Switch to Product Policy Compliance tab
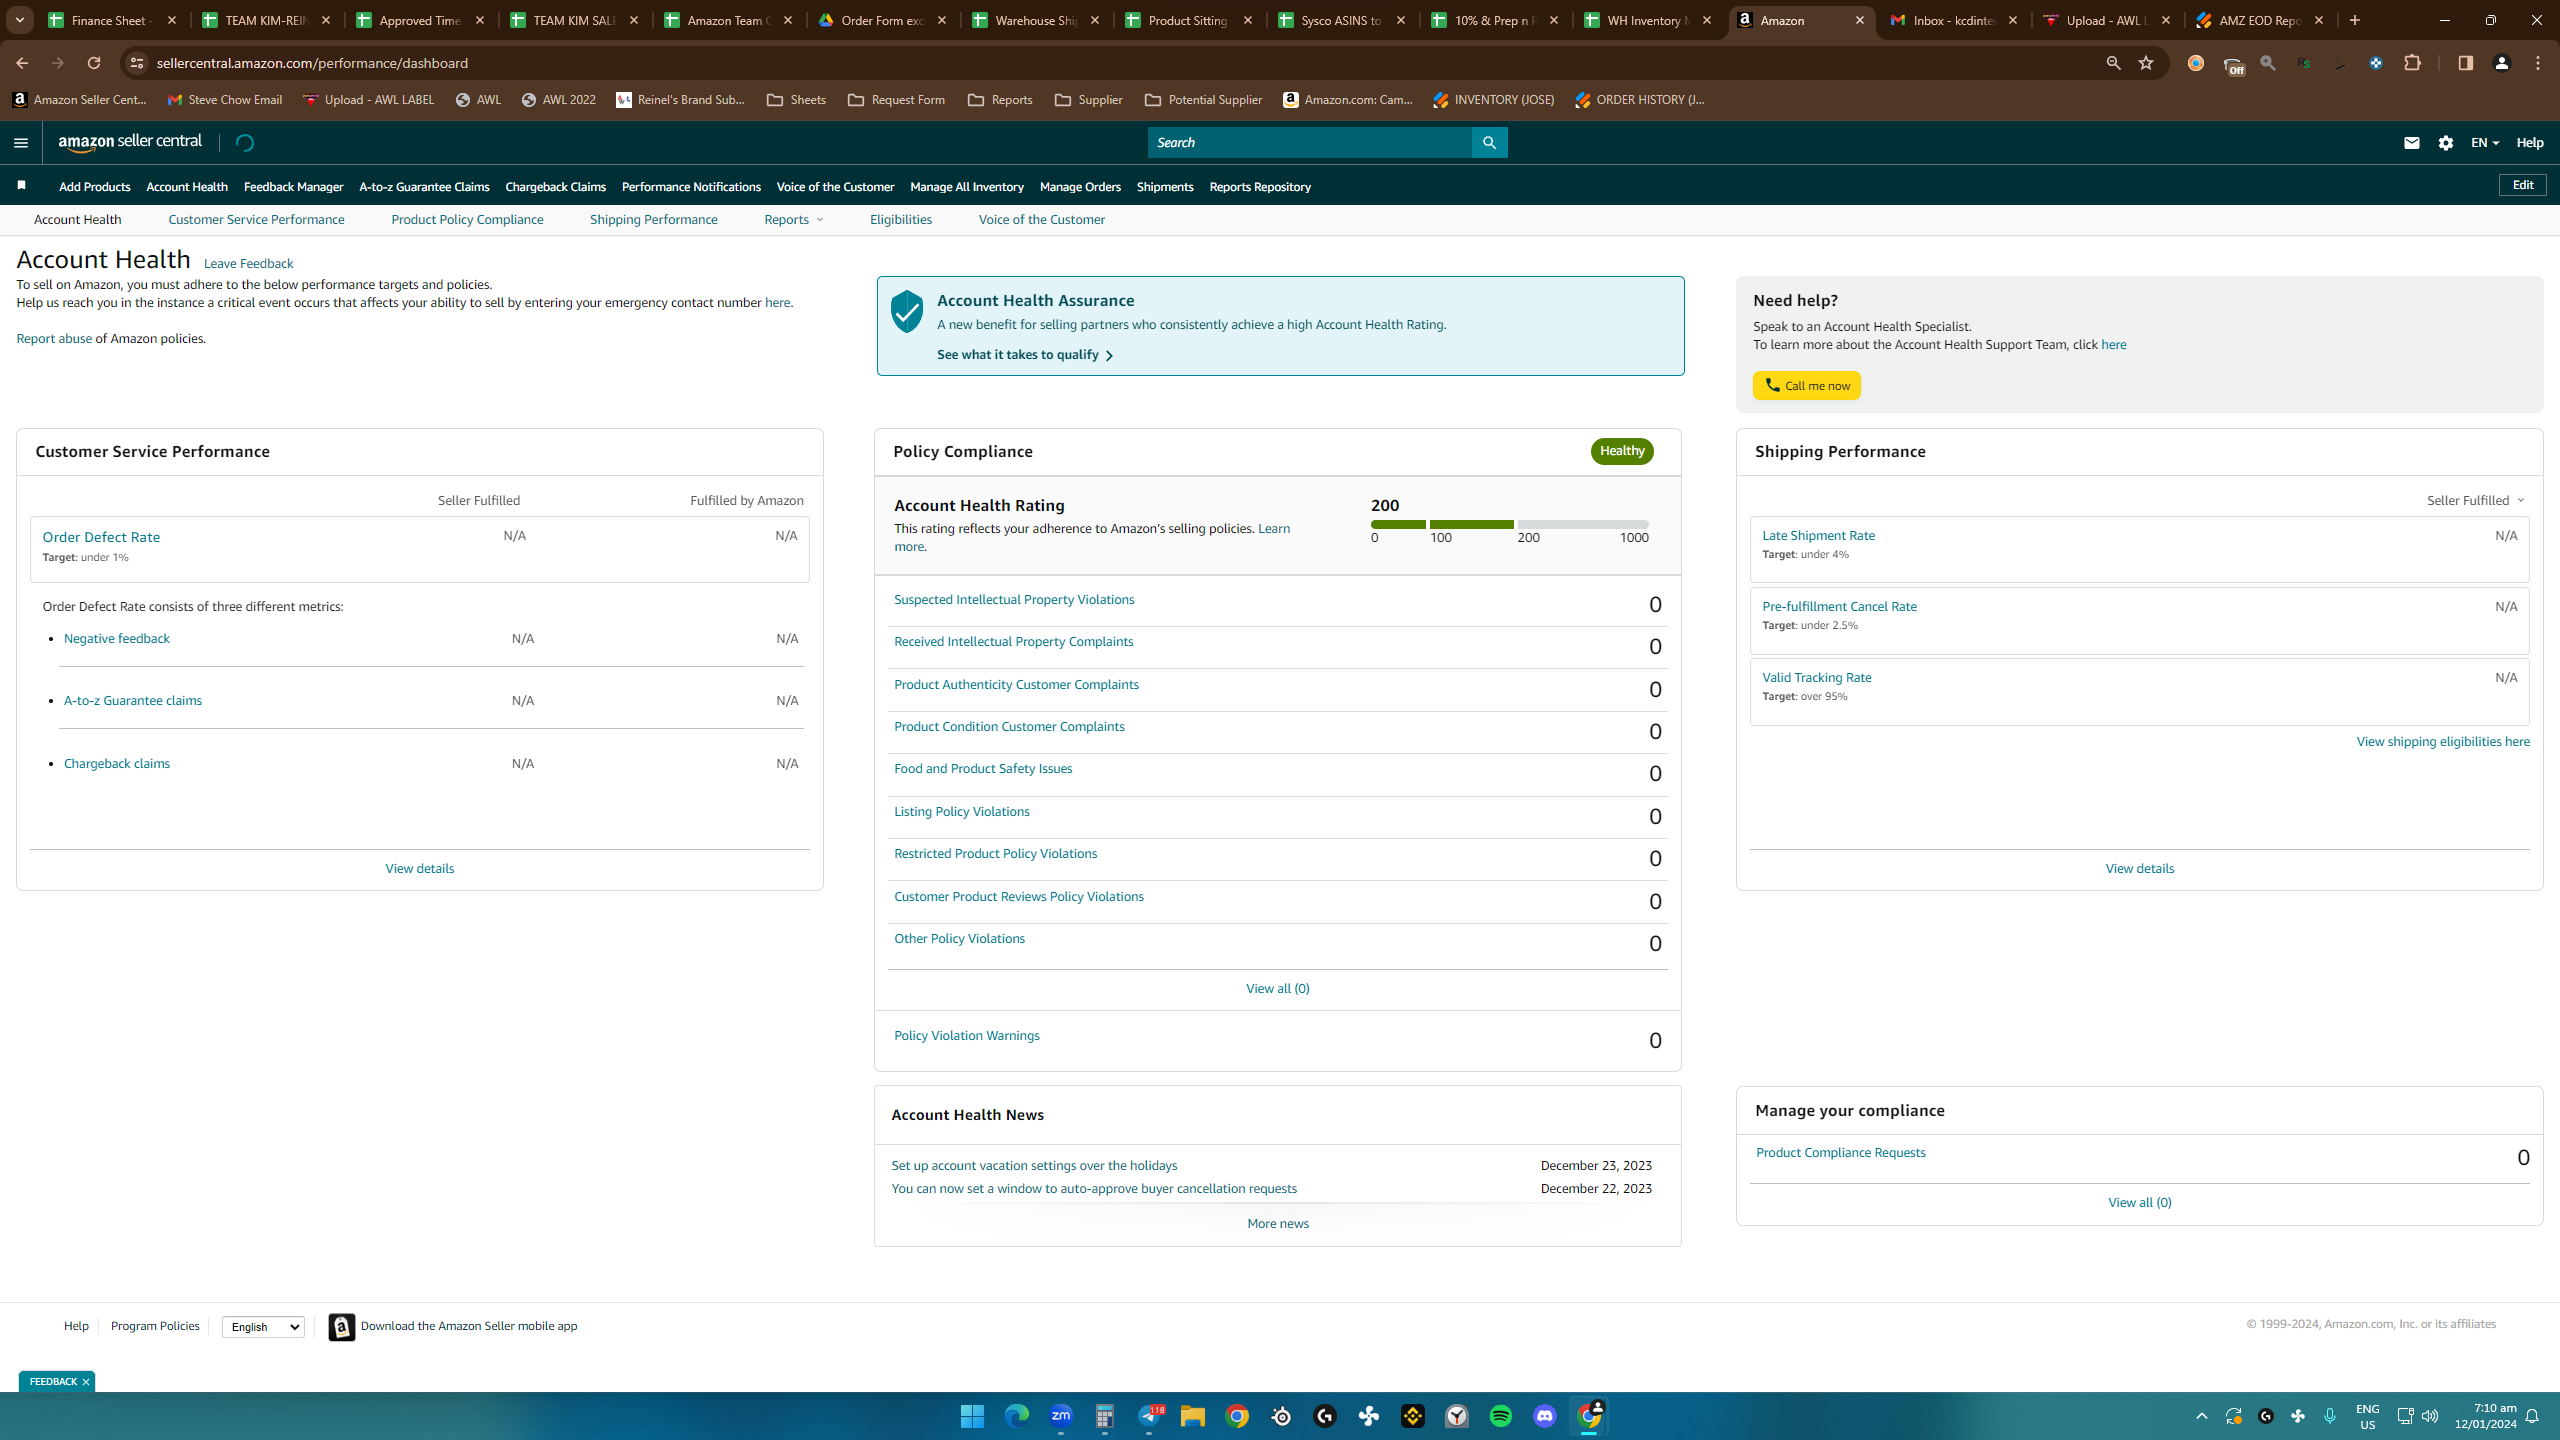Screen dimensions: 2560x1440 pos(467,220)
